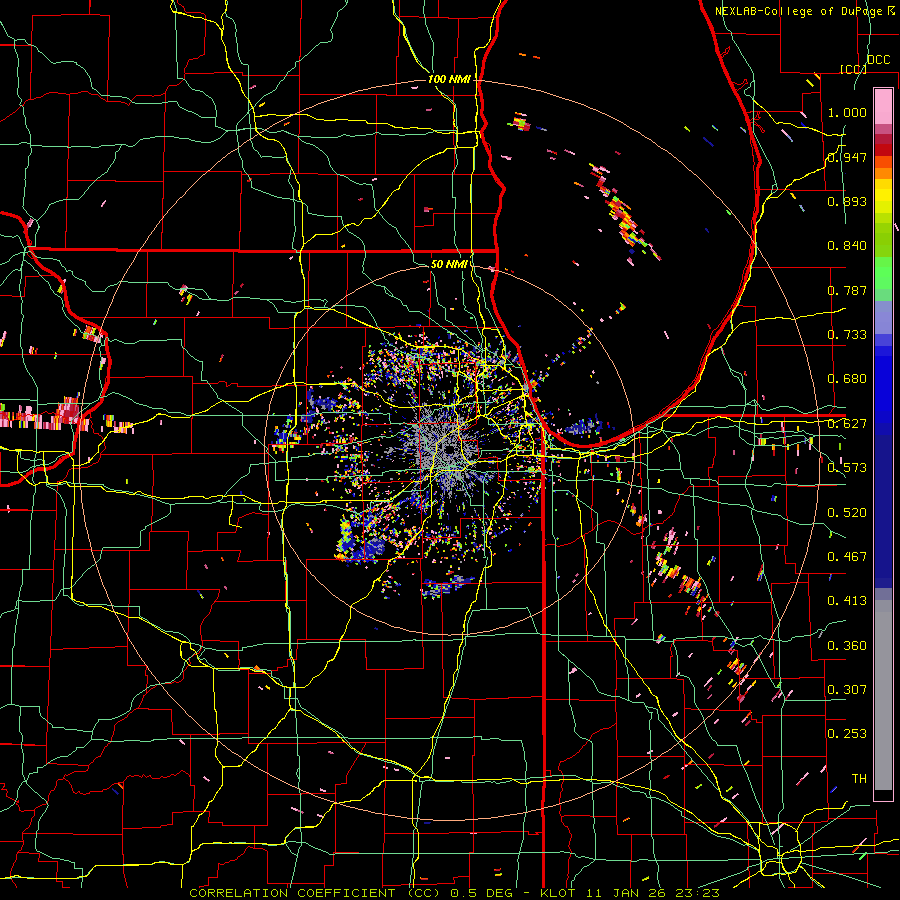Viewport: 900px width, 900px height.
Task: Select the bright green segment of color bar
Action: pos(883,273)
